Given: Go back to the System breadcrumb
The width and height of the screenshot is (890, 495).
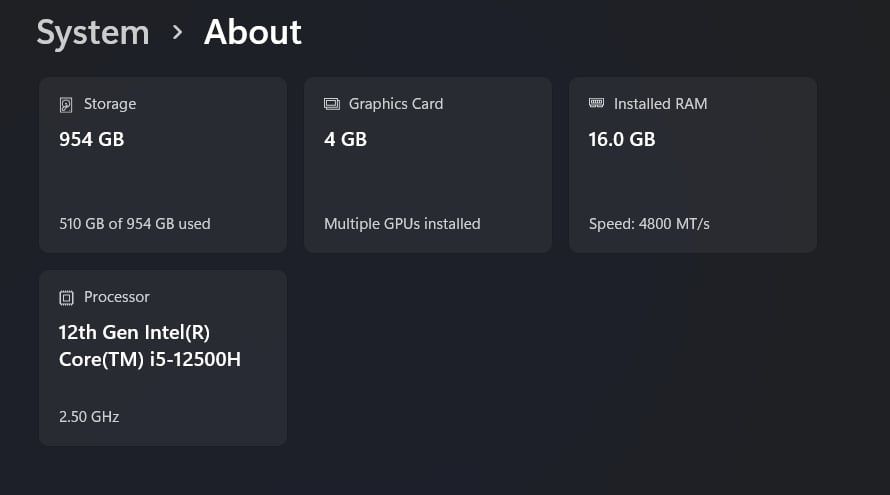Looking at the screenshot, I should [x=92, y=33].
